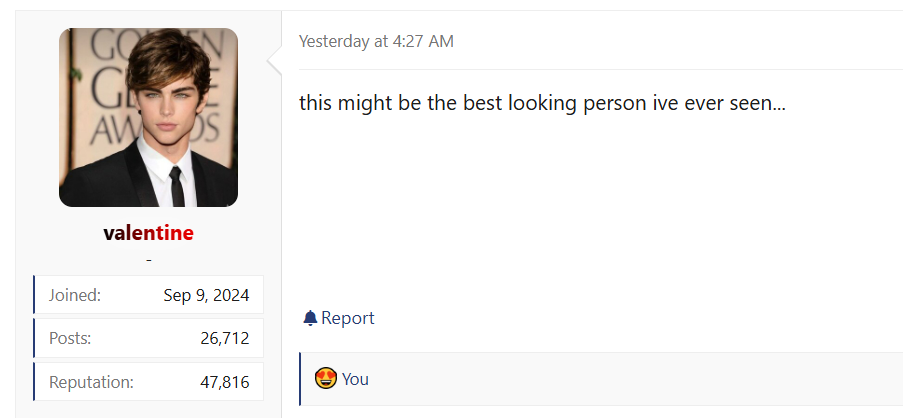This screenshot has width=903, height=418.
Task: Click the post's speech-bubble arrow pointer
Action: pyautogui.click(x=274, y=64)
